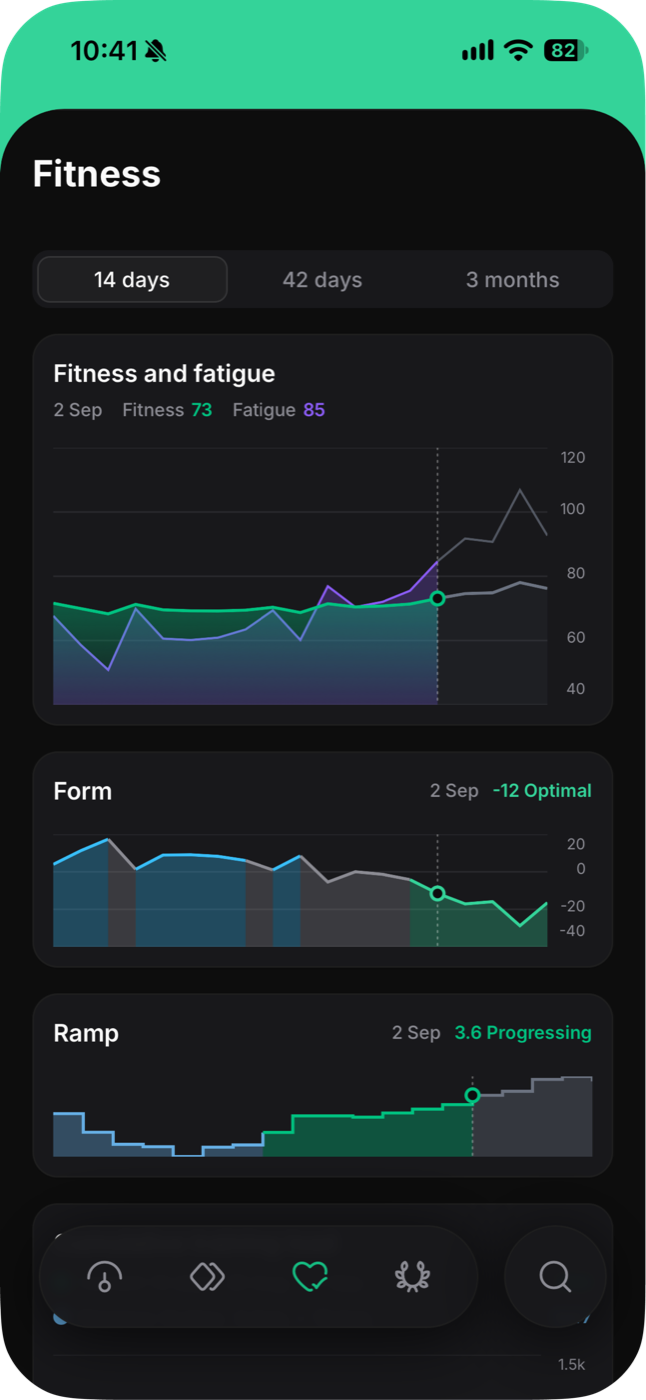Tap the 120 axis label on fitness chart
The image size is (646, 1400).
coord(573,458)
